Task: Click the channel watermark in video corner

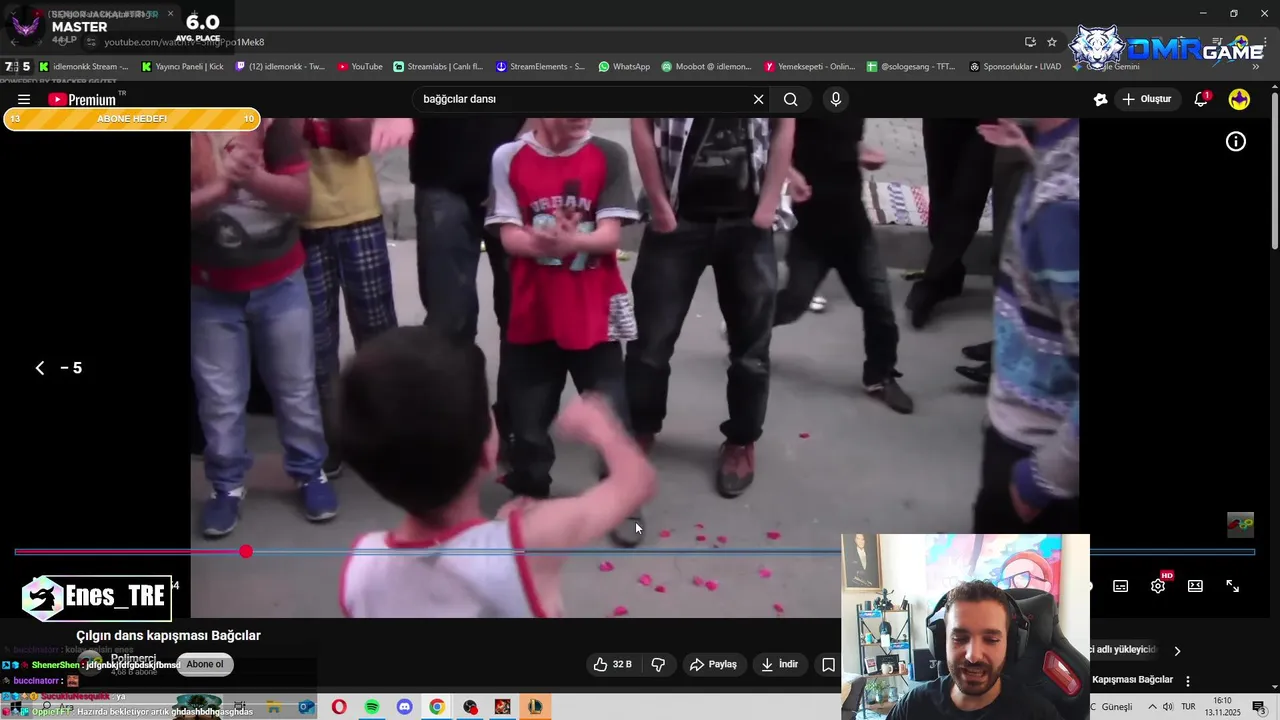Action: pyautogui.click(x=1240, y=524)
